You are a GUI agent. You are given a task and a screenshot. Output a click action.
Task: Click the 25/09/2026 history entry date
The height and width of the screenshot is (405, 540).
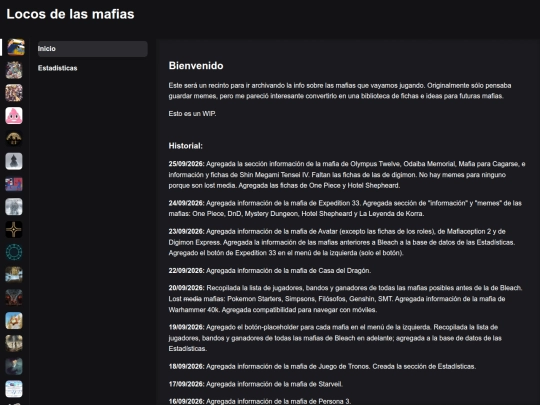click(x=186, y=164)
